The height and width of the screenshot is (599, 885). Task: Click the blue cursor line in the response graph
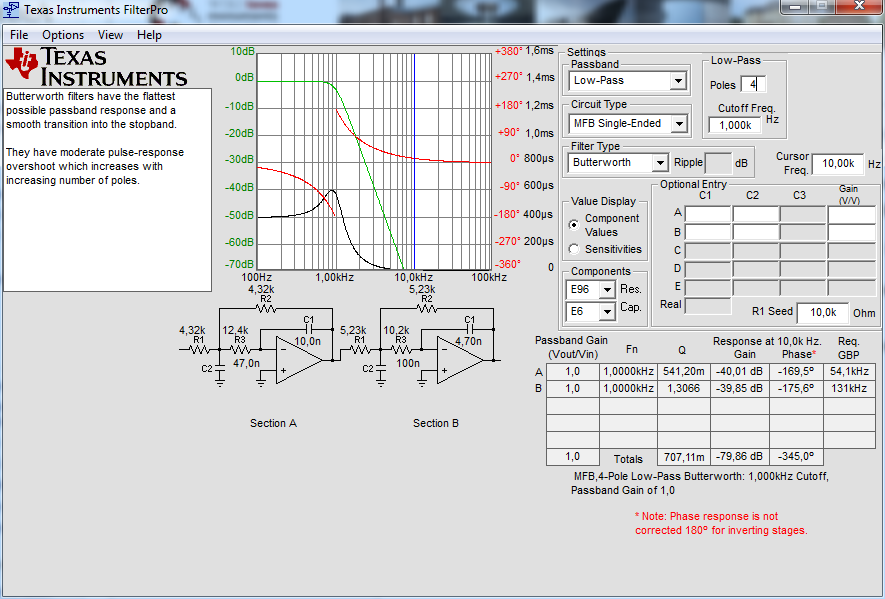coord(414,161)
